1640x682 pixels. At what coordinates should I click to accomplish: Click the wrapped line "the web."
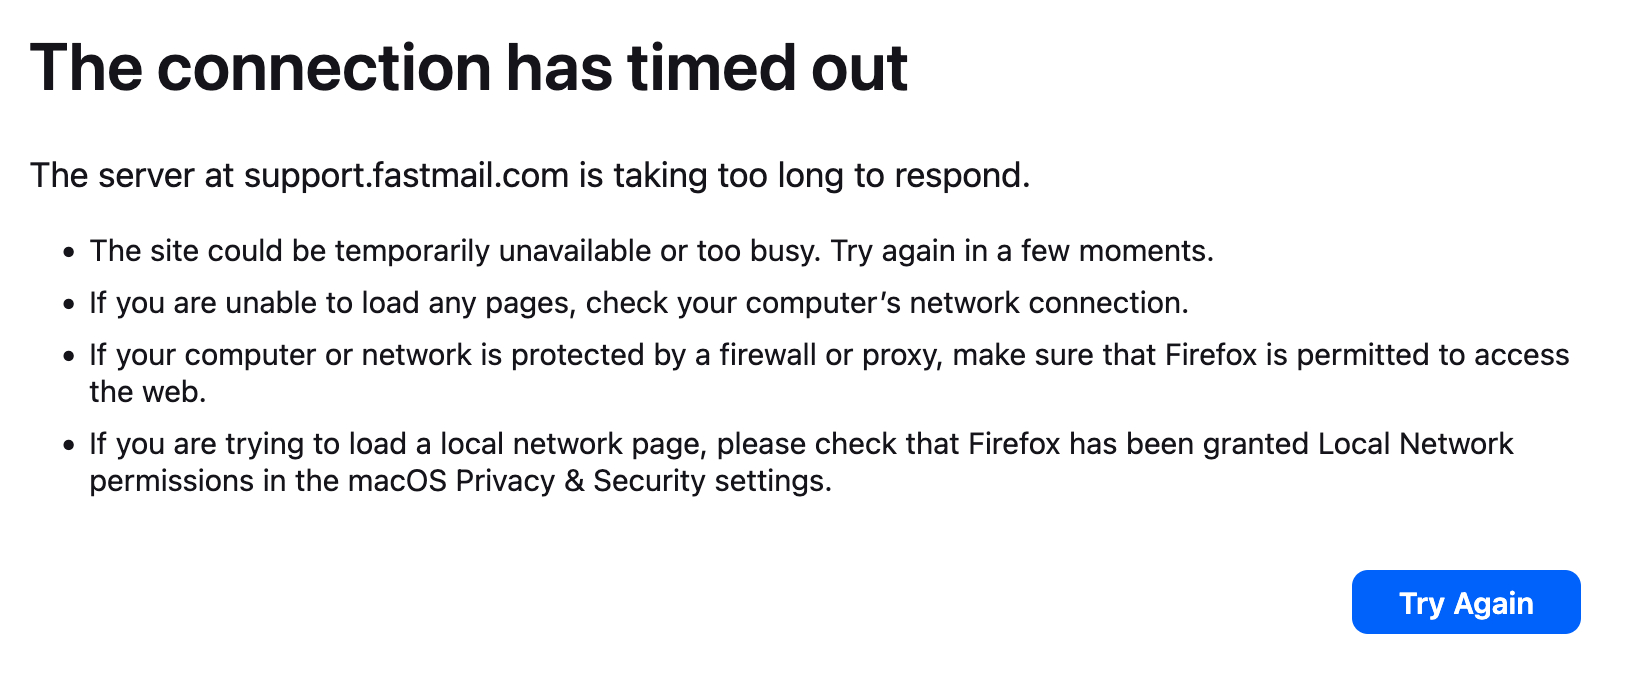click(147, 392)
